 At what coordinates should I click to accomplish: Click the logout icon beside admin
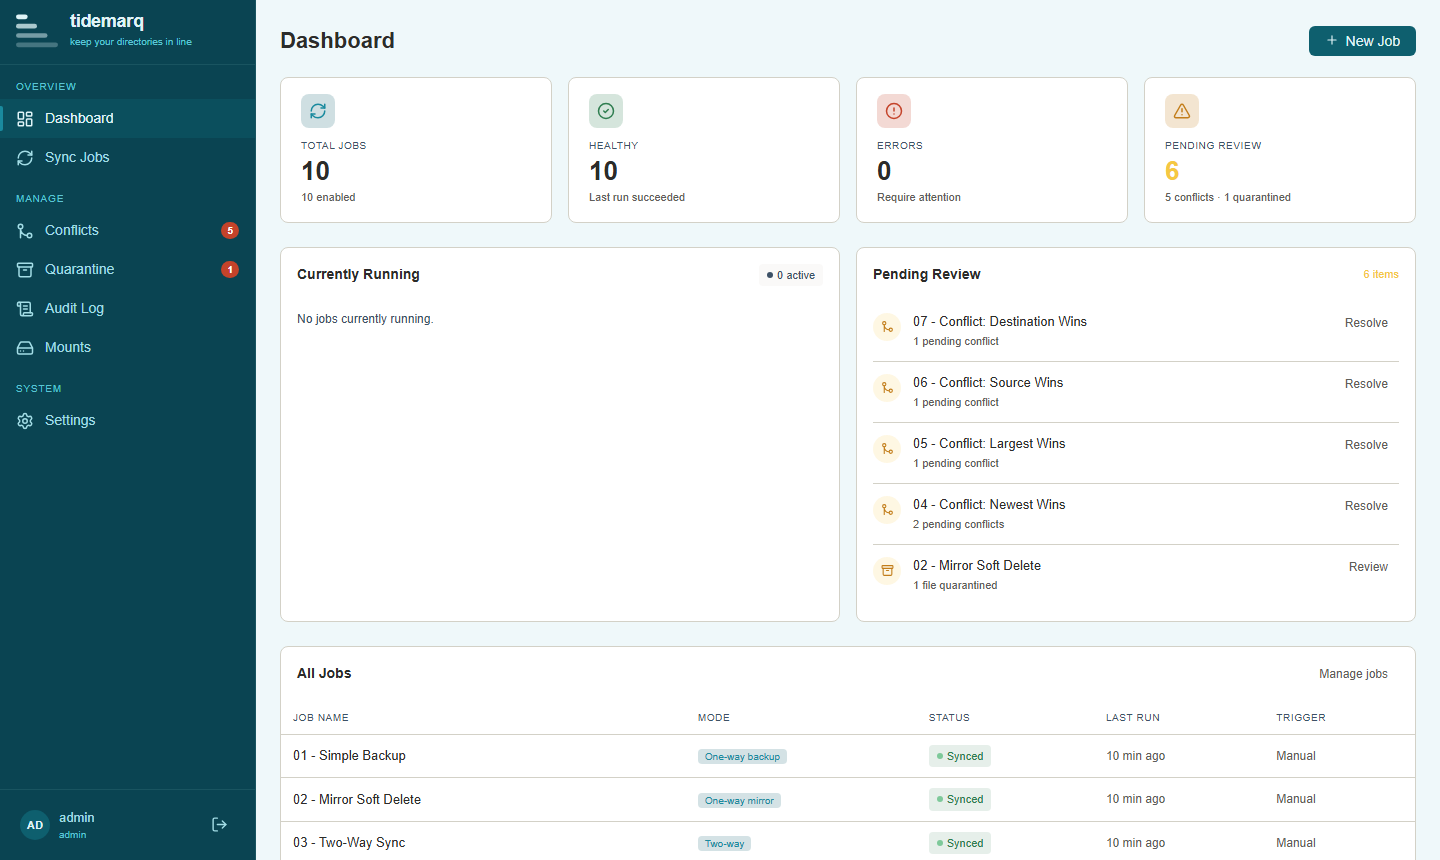click(220, 825)
